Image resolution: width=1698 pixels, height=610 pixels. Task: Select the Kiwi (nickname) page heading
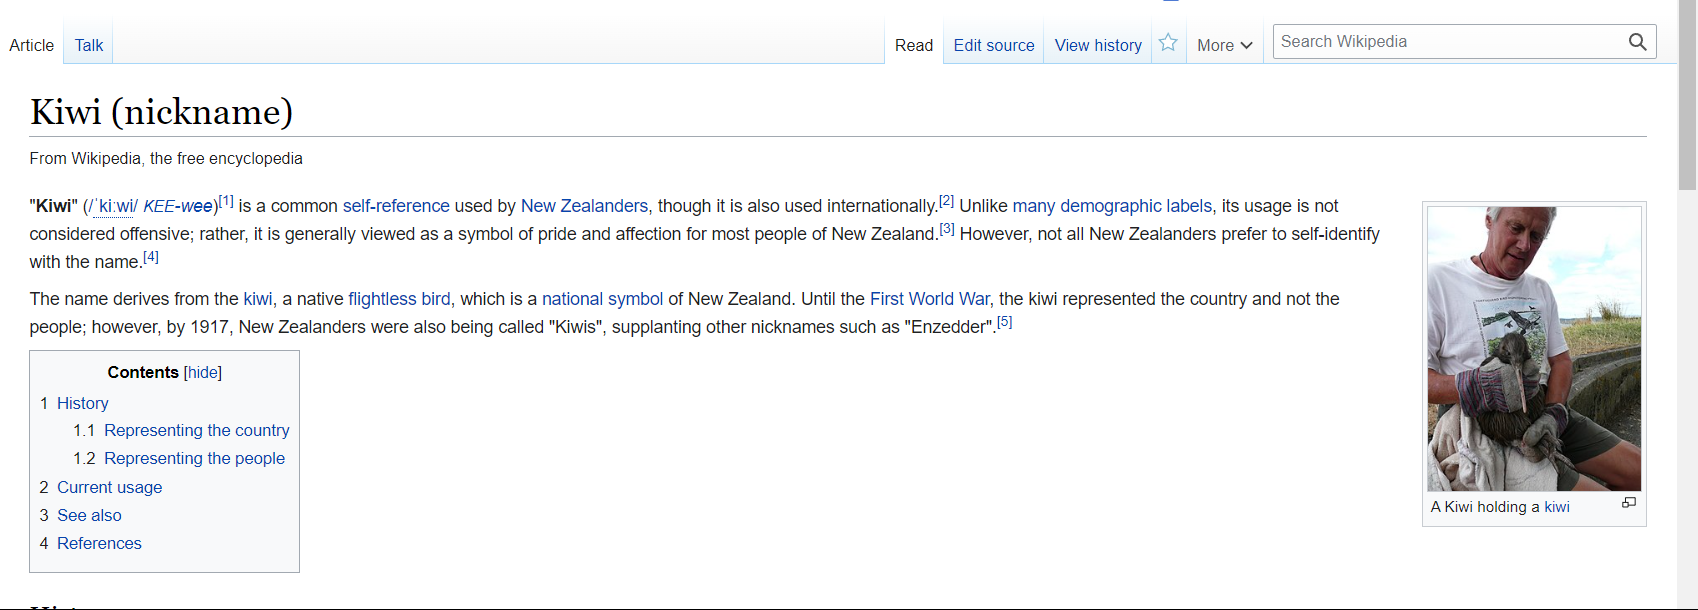coord(161,111)
